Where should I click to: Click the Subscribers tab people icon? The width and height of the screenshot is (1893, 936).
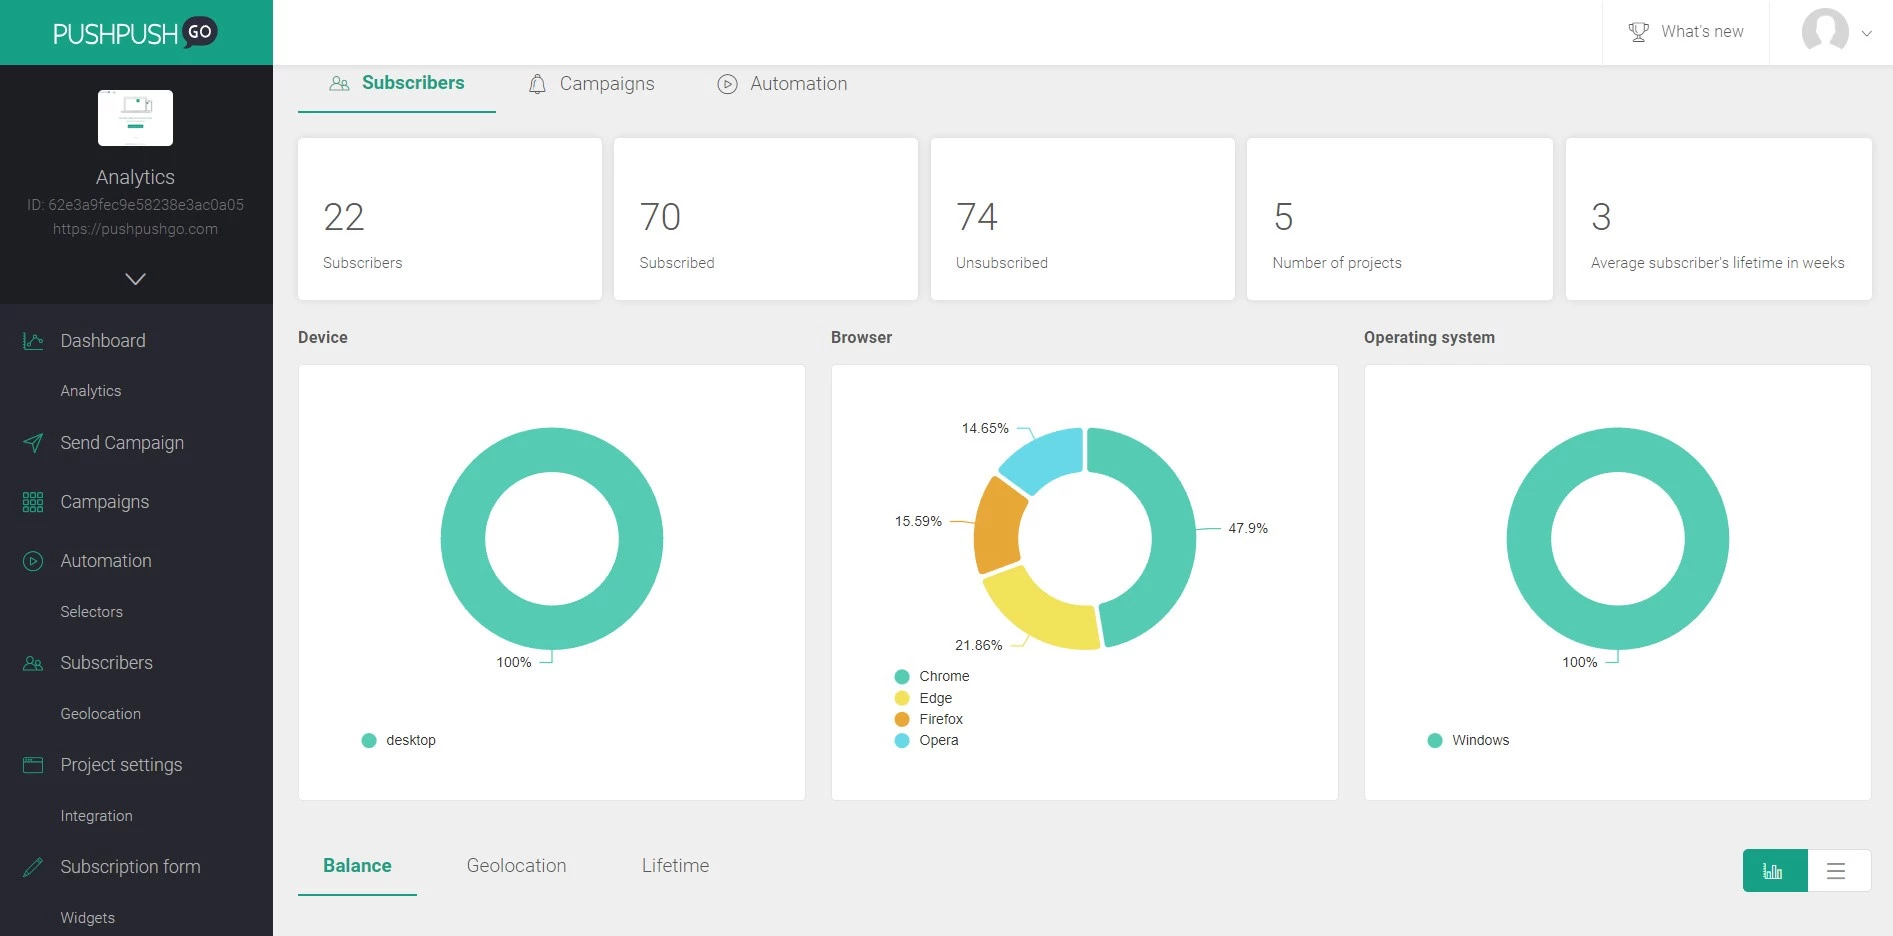point(340,84)
